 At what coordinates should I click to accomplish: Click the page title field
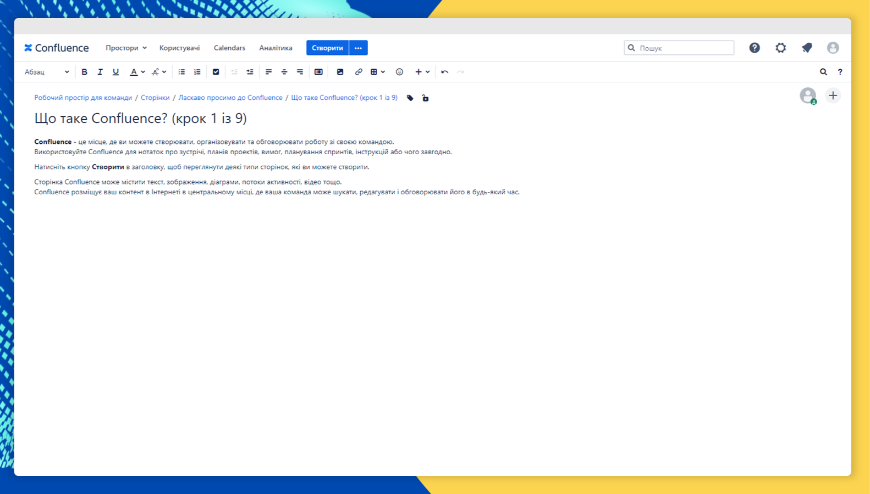point(140,118)
